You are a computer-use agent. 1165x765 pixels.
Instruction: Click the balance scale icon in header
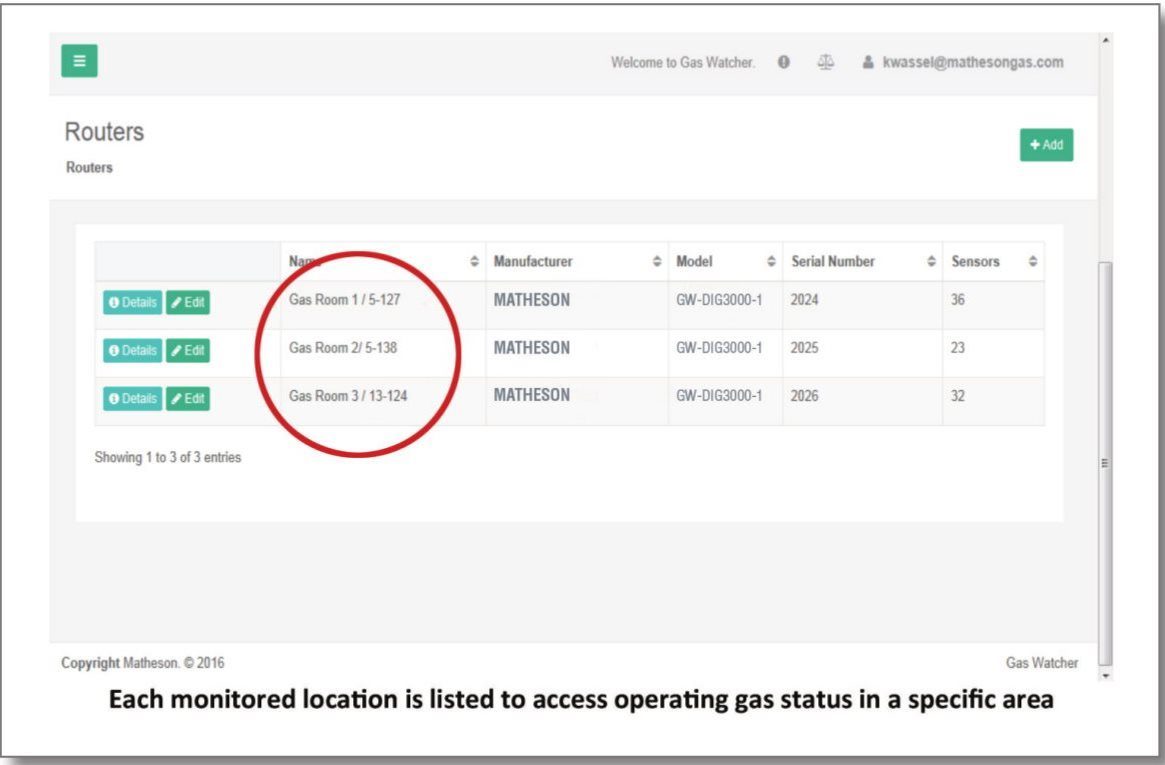(825, 62)
